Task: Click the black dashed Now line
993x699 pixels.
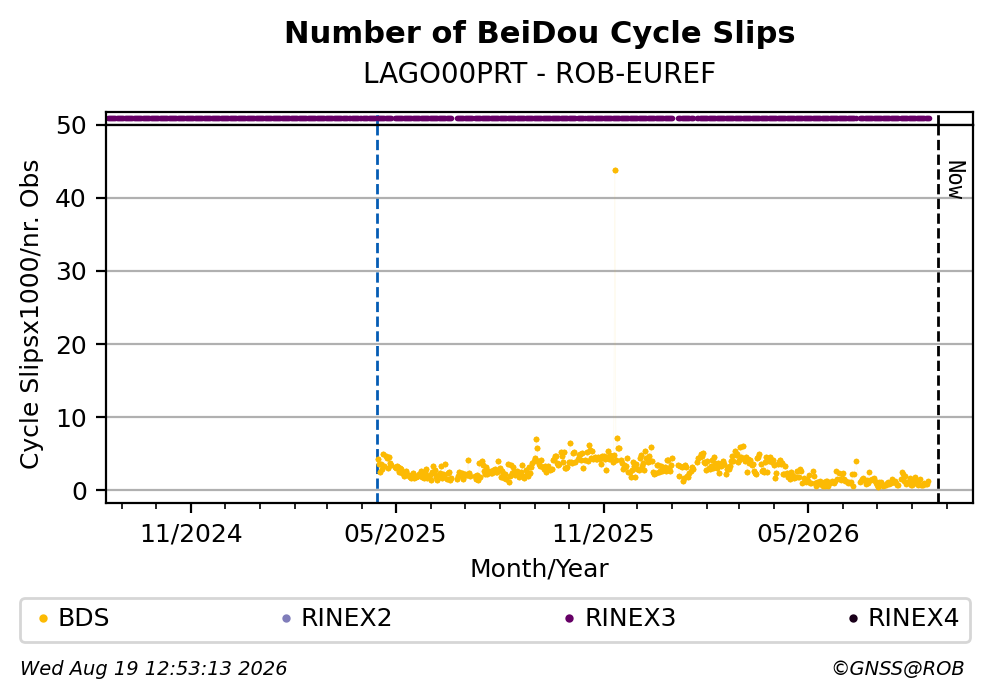Action: [938, 309]
